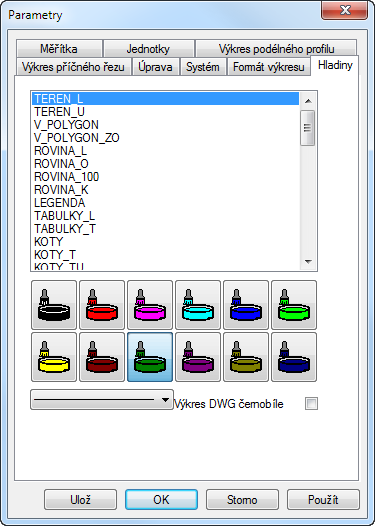The height and width of the screenshot is (526, 375).
Task: Select the TABULKY_T layer
Action: click(165, 229)
